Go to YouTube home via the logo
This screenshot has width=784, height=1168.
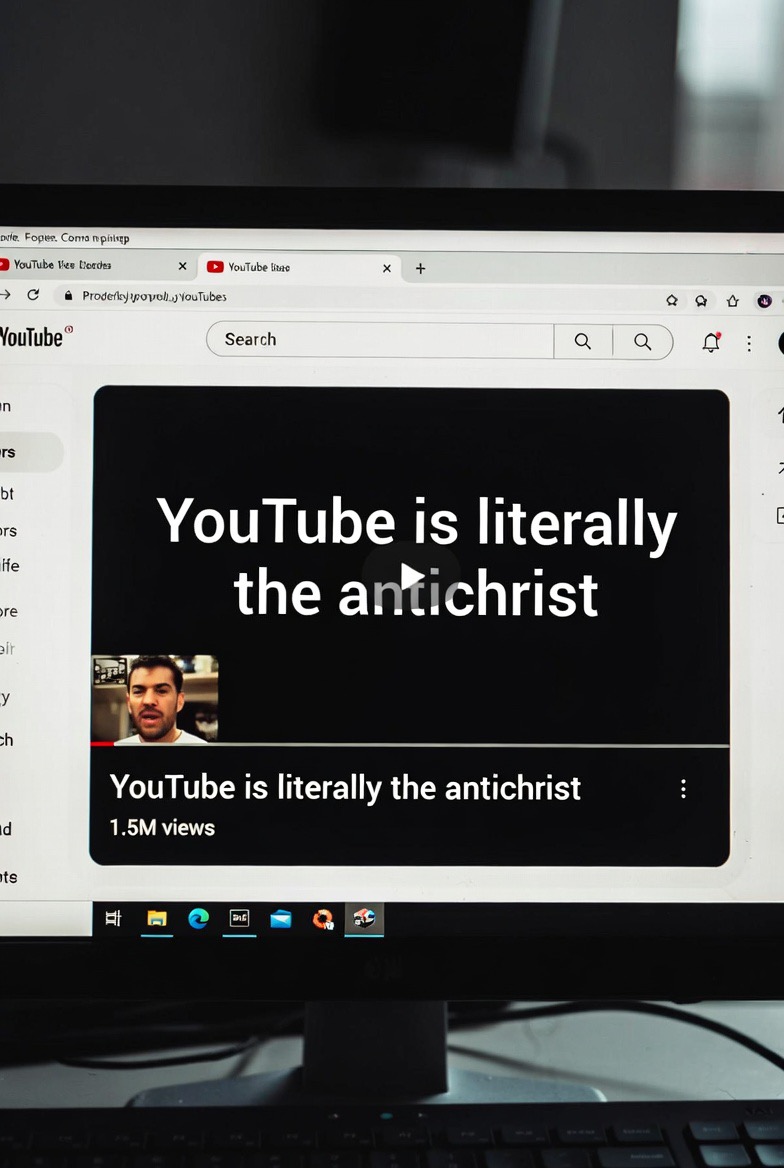[x=34, y=337]
